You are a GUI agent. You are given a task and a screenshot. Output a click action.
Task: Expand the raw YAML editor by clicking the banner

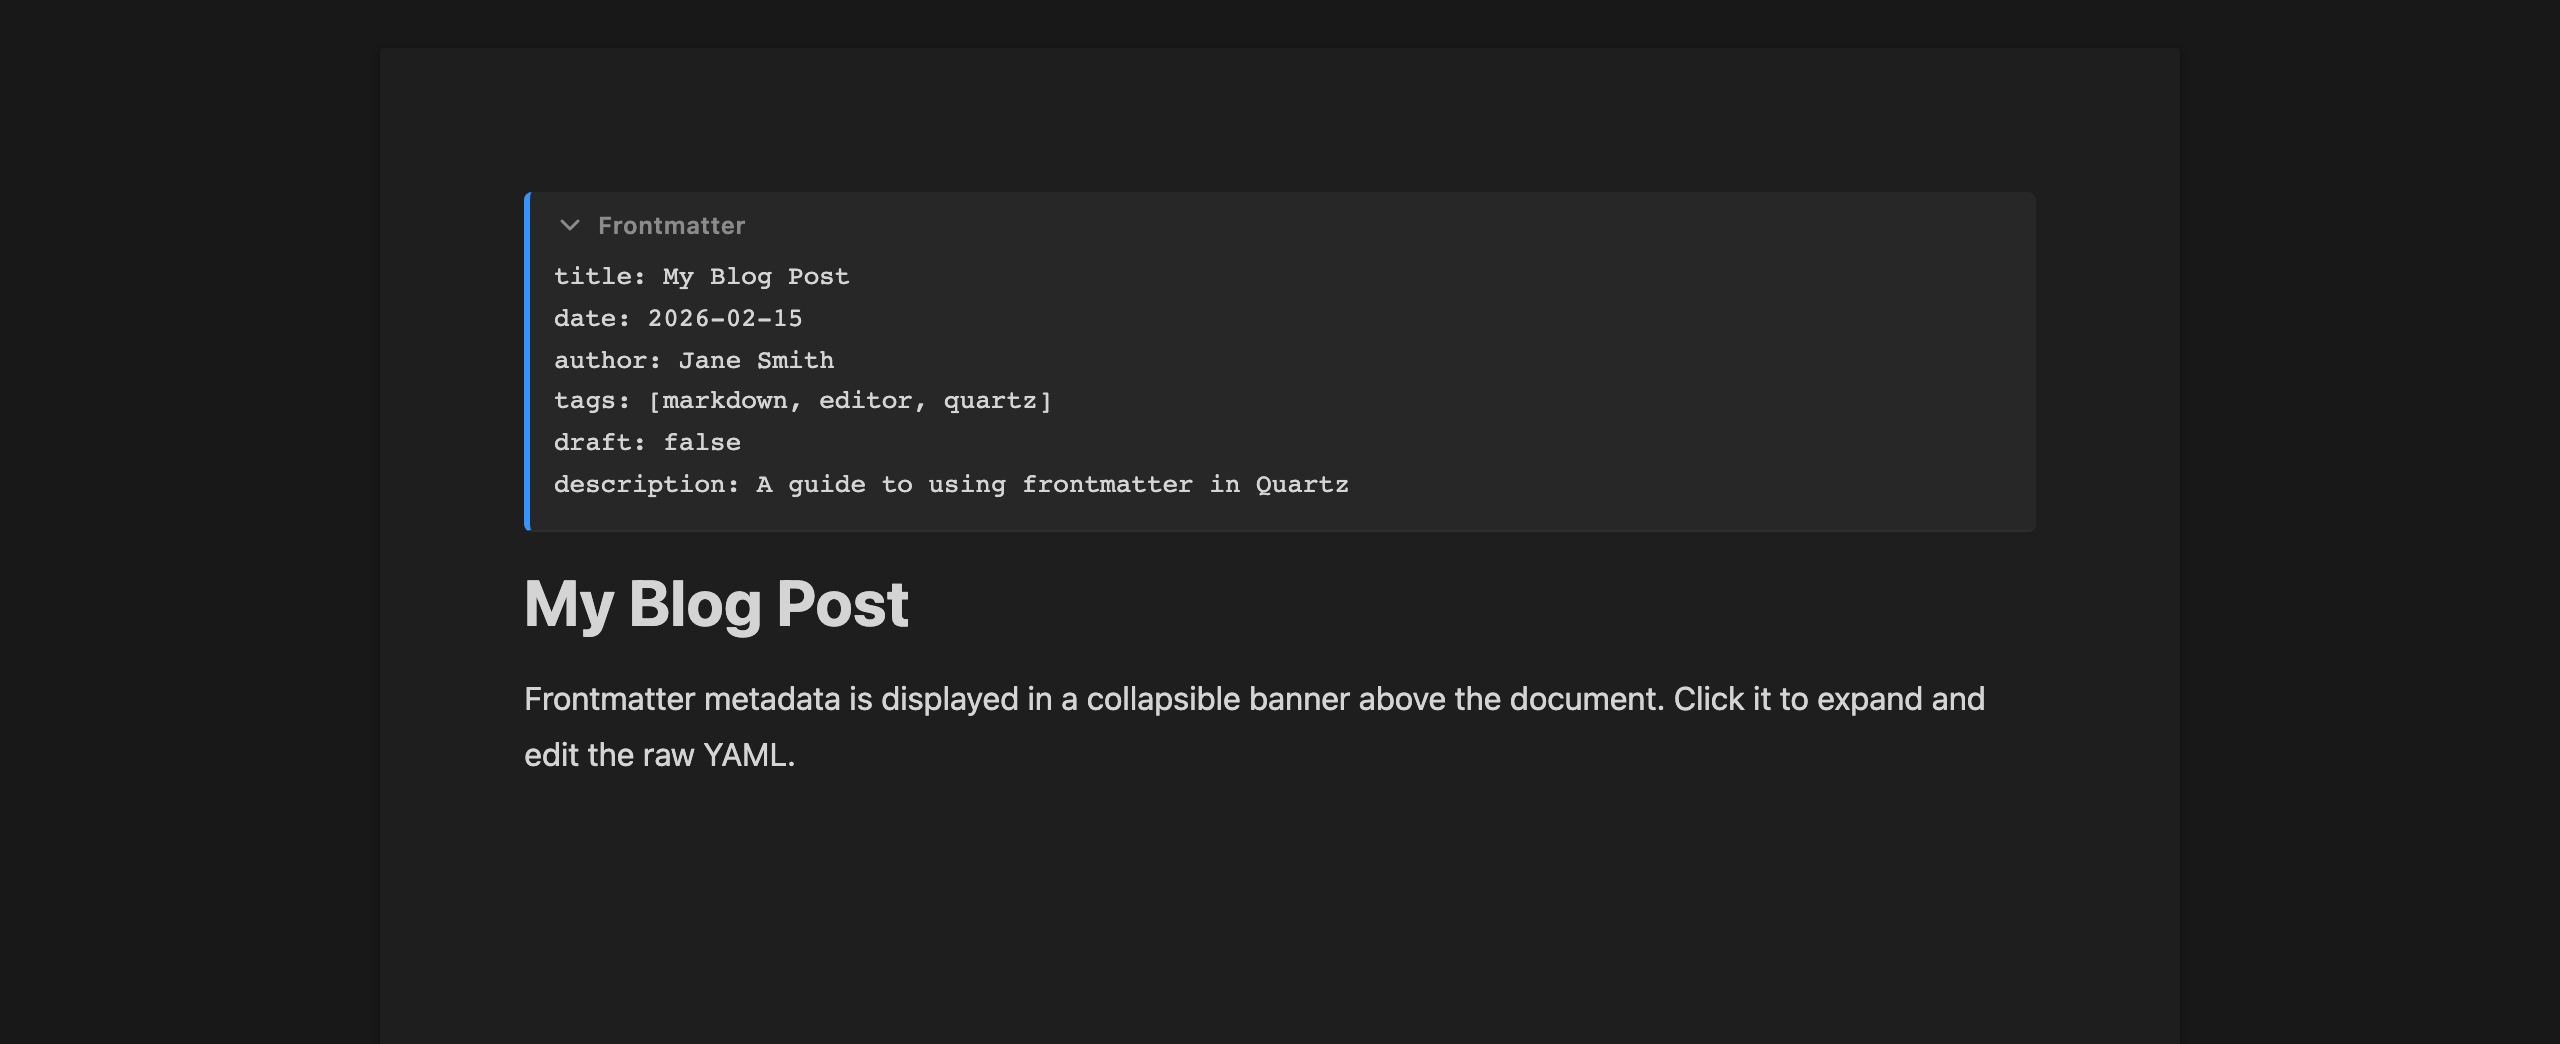point(671,225)
